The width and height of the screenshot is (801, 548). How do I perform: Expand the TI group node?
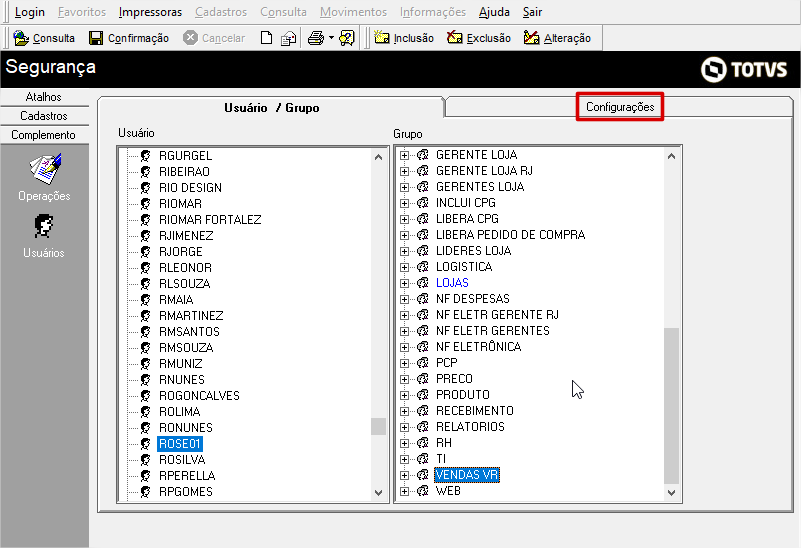(x=405, y=459)
